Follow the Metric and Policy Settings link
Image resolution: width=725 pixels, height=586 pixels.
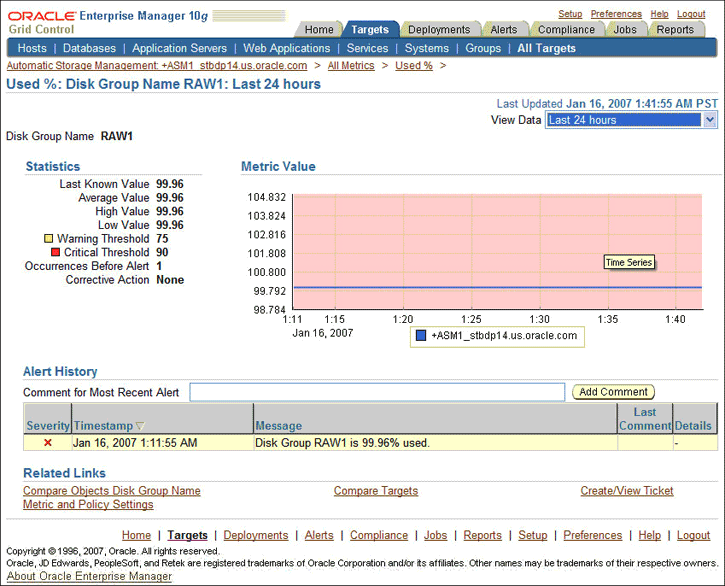click(x=88, y=505)
